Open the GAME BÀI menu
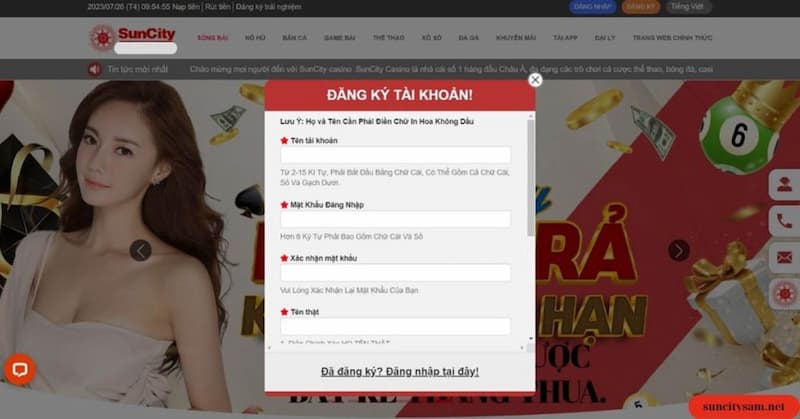 [x=339, y=38]
